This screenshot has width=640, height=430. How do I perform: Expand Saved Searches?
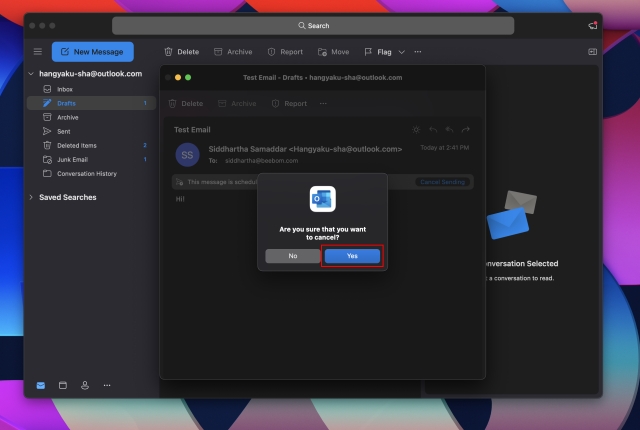point(31,197)
